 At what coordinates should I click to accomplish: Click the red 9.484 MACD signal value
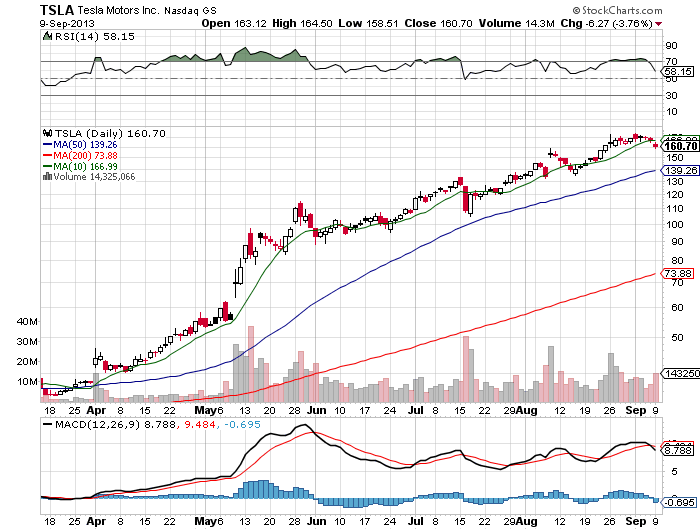tap(200, 424)
